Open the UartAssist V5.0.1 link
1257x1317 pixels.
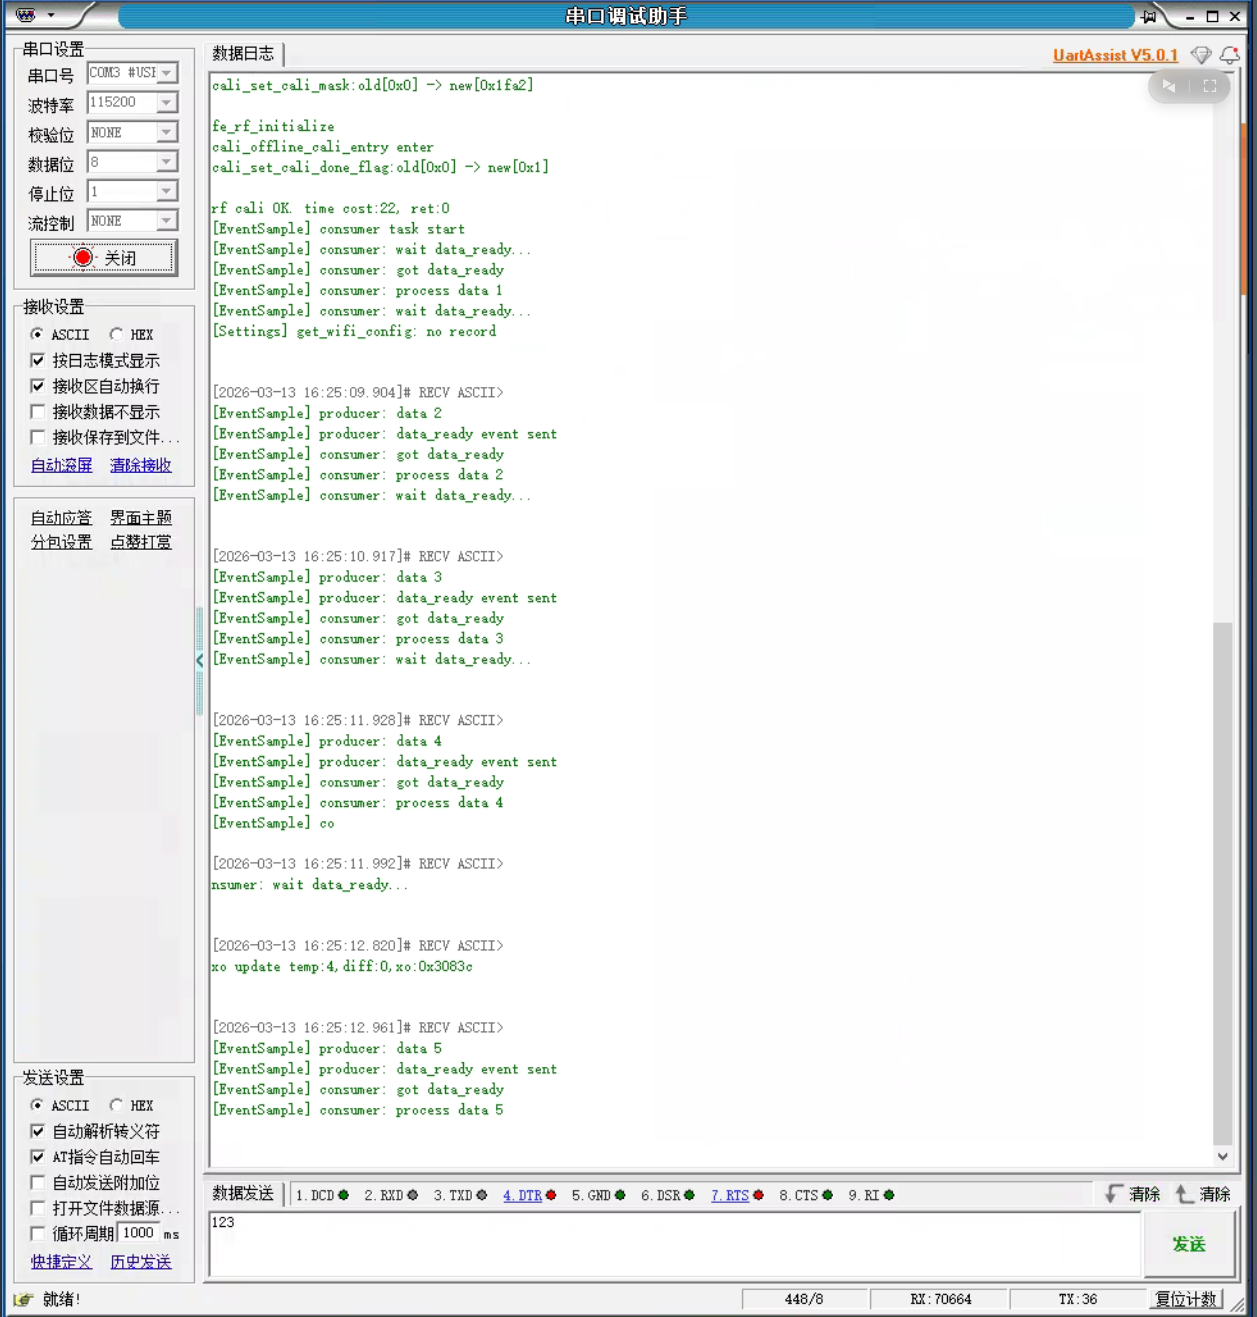point(1115,55)
